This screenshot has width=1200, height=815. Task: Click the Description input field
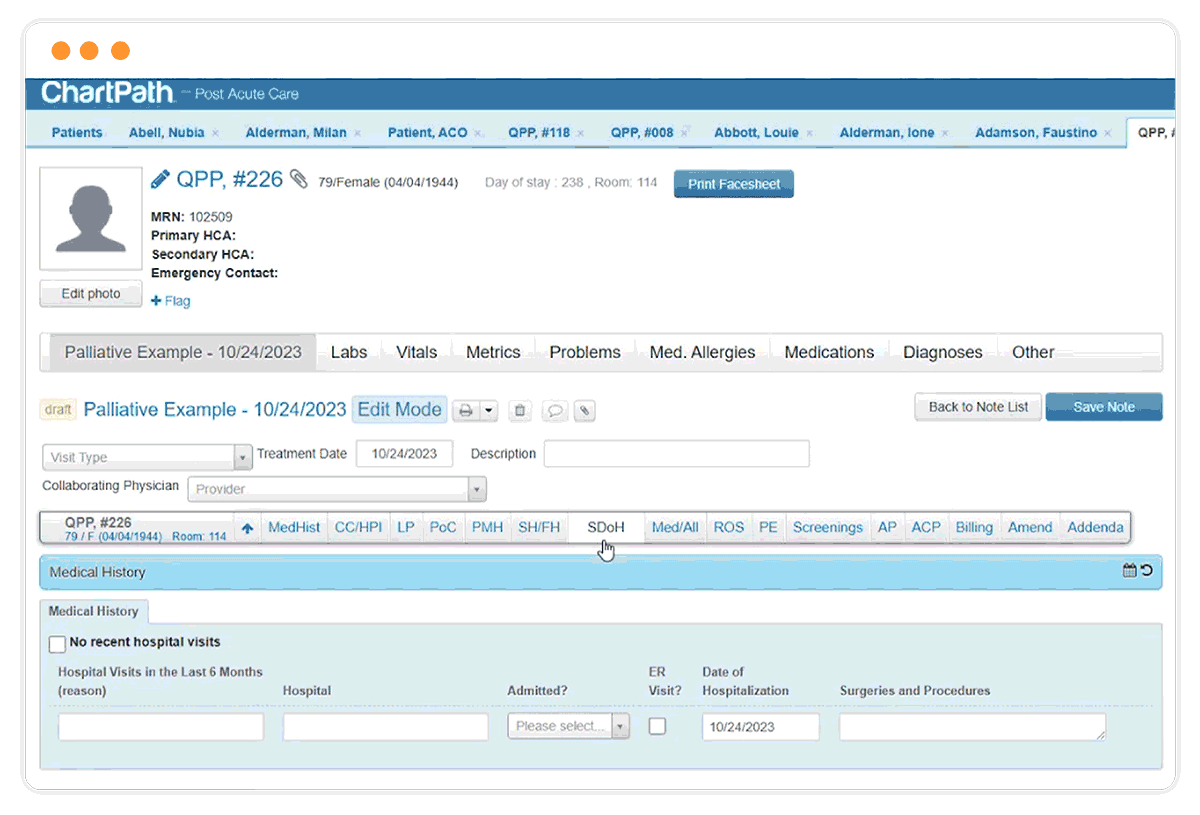pos(676,453)
